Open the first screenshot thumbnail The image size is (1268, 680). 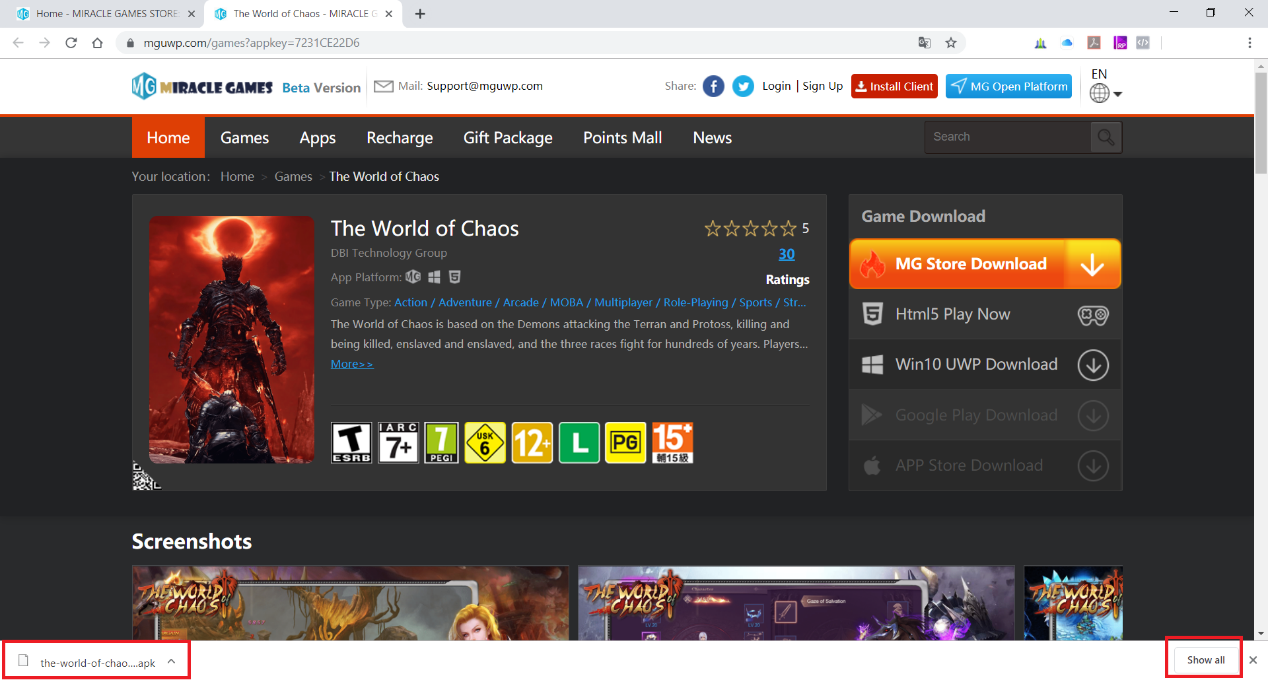(x=350, y=603)
